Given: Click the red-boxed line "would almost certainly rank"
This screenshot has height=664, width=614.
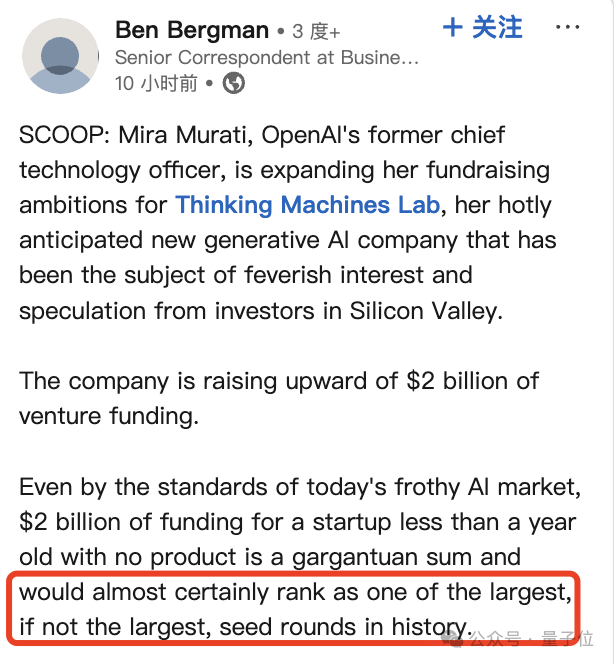Looking at the screenshot, I should pyautogui.click(x=295, y=592).
